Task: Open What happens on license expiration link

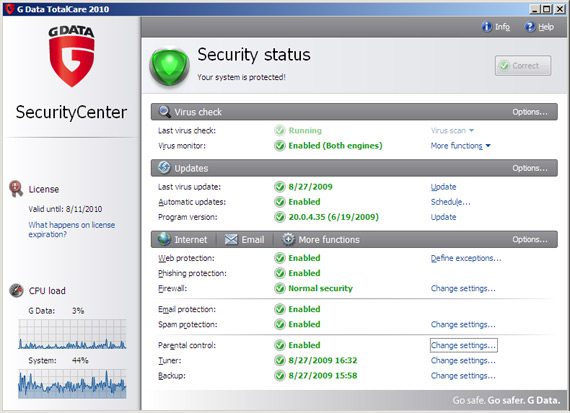Action: tap(72, 229)
